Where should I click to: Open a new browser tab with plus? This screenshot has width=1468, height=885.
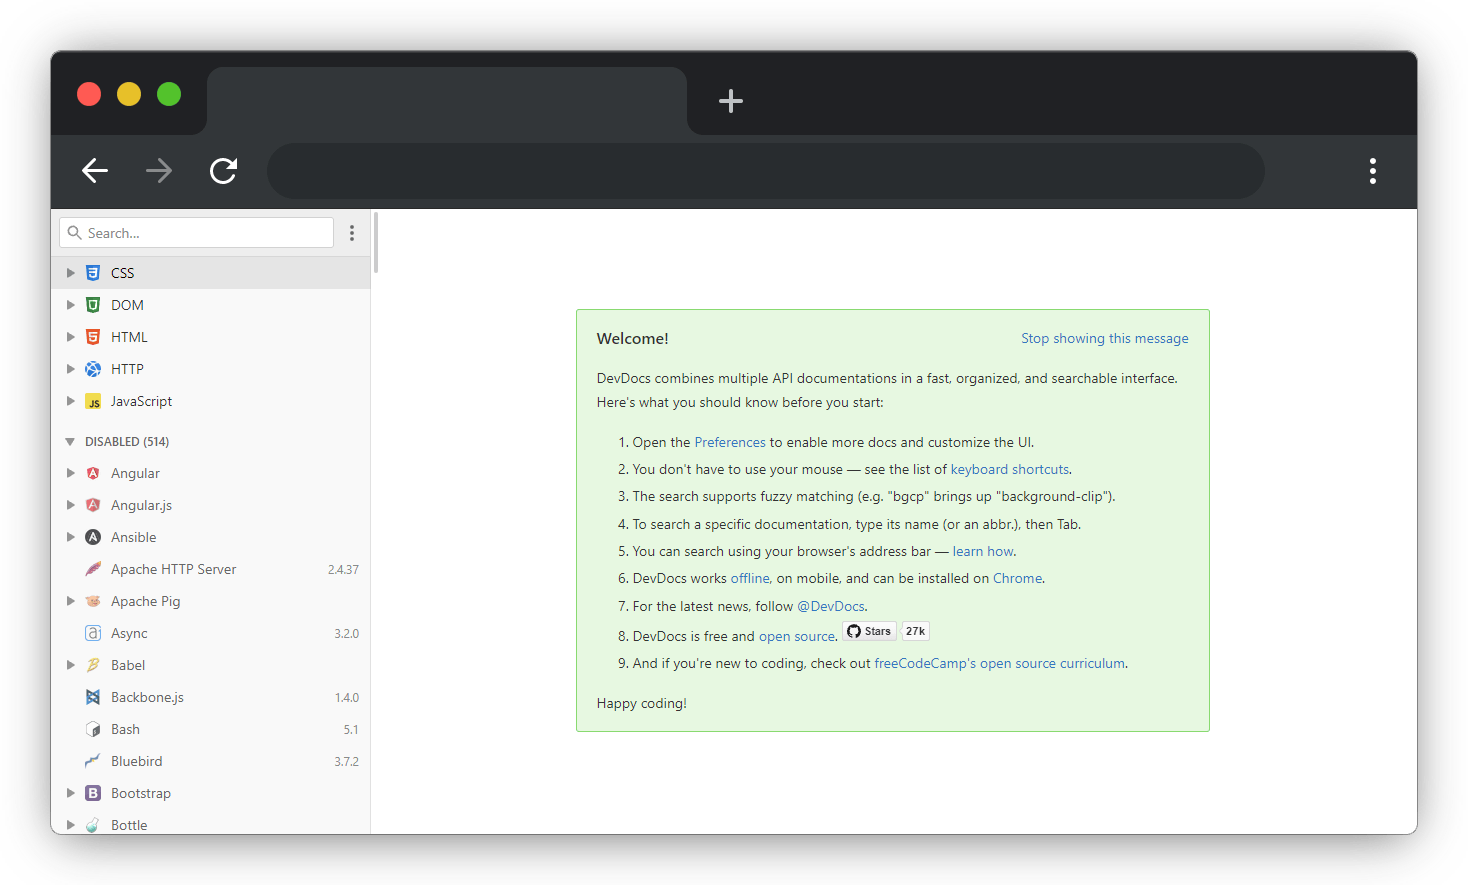pyautogui.click(x=731, y=101)
